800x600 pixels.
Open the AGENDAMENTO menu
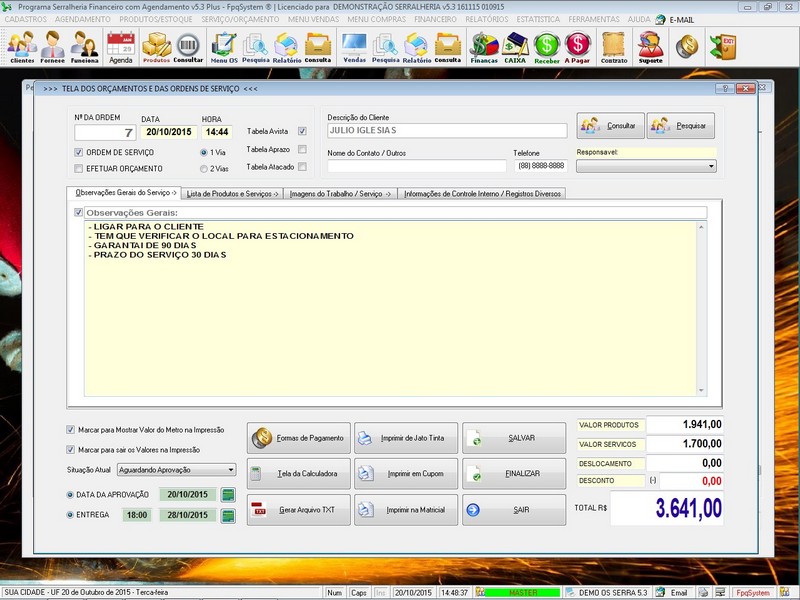click(83, 19)
